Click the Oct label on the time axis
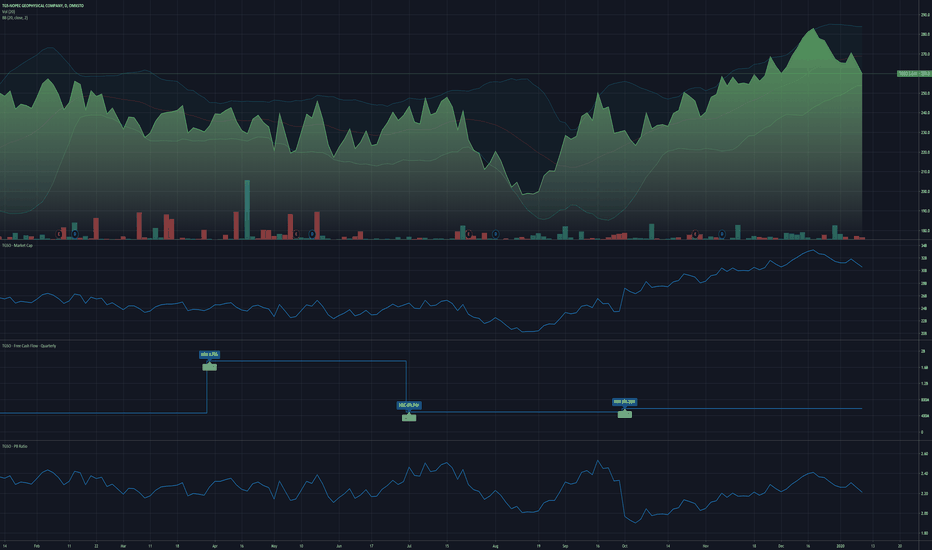Viewport: 932px width, 550px height. click(x=625, y=545)
